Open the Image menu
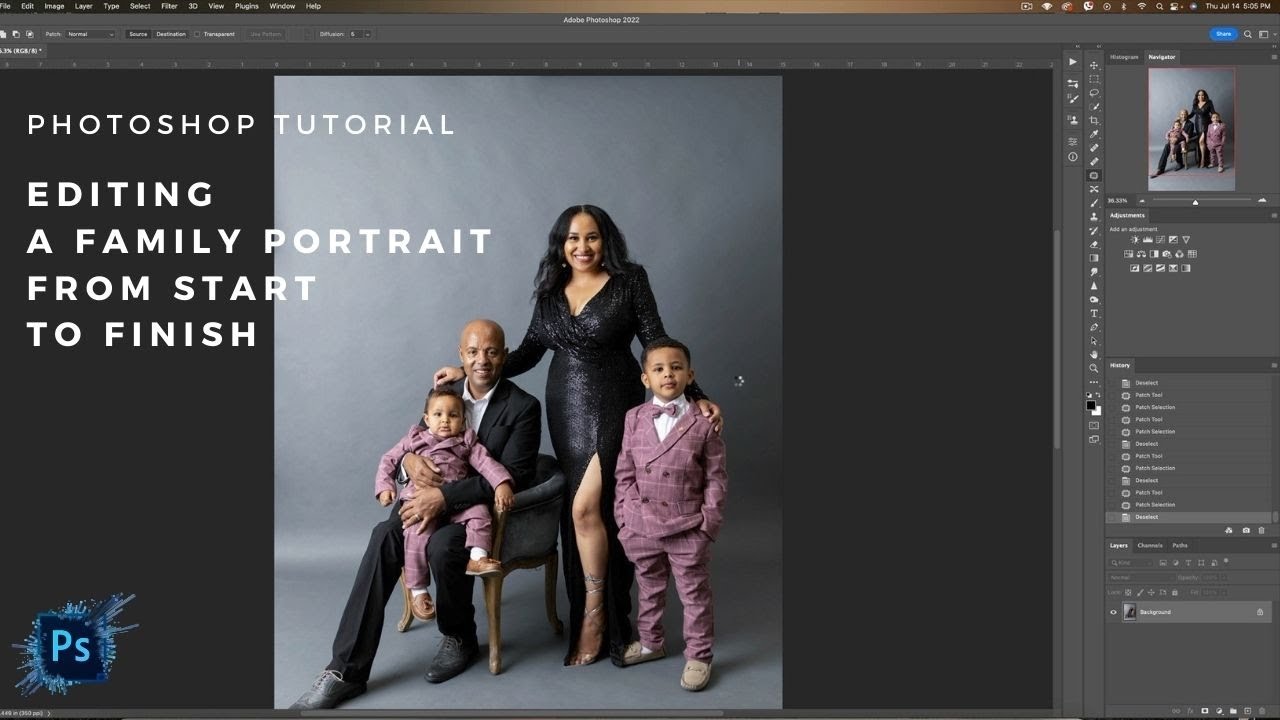Screen dimensions: 1280x720 (x=54, y=6)
